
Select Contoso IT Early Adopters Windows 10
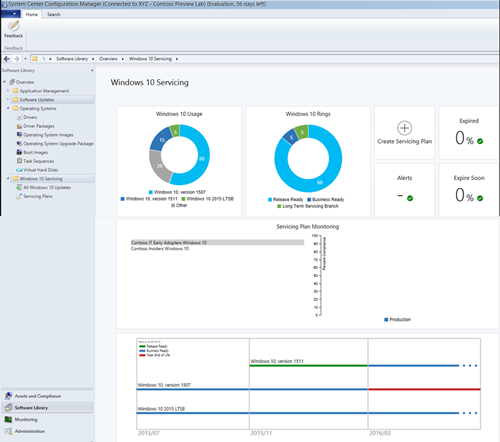tap(217, 243)
